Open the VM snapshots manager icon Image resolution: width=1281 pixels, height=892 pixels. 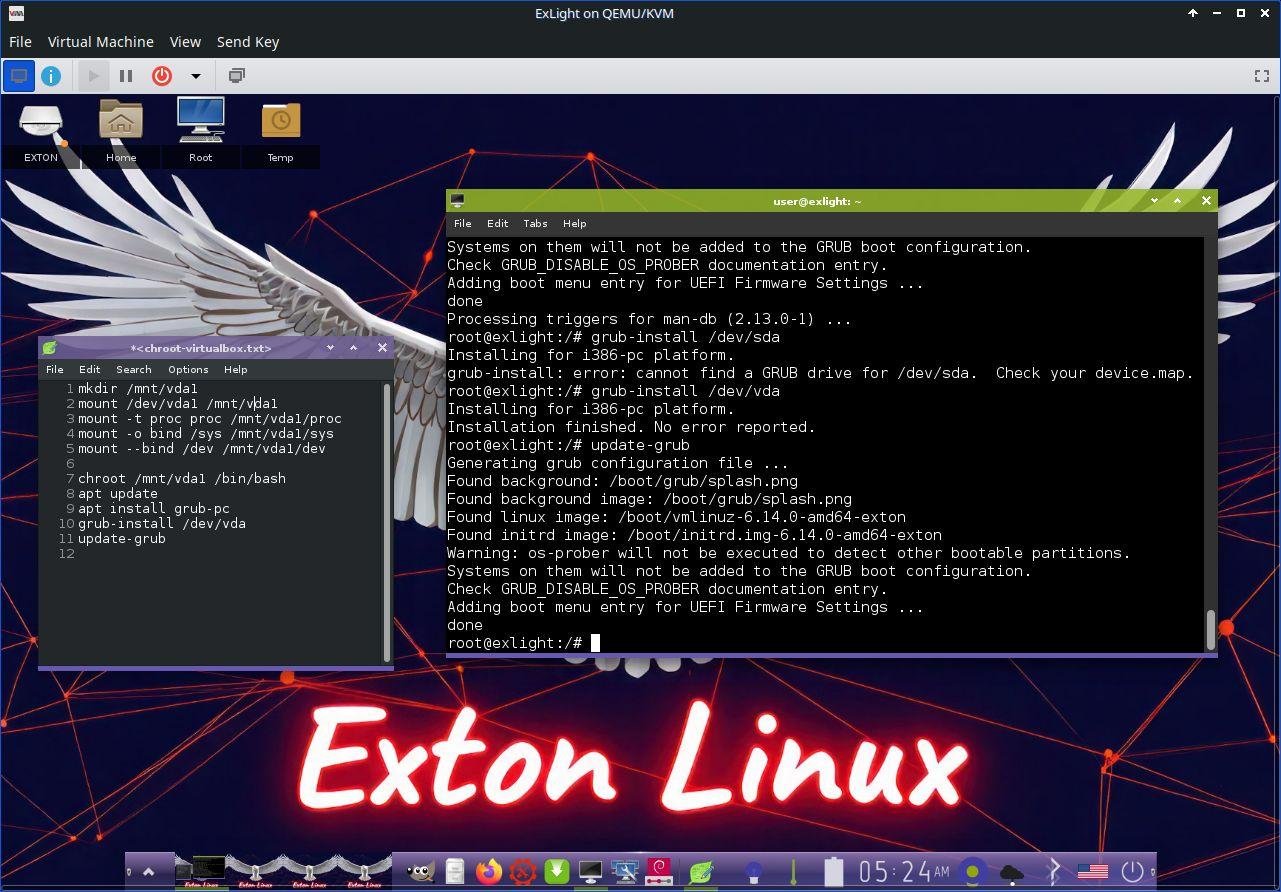pos(237,76)
